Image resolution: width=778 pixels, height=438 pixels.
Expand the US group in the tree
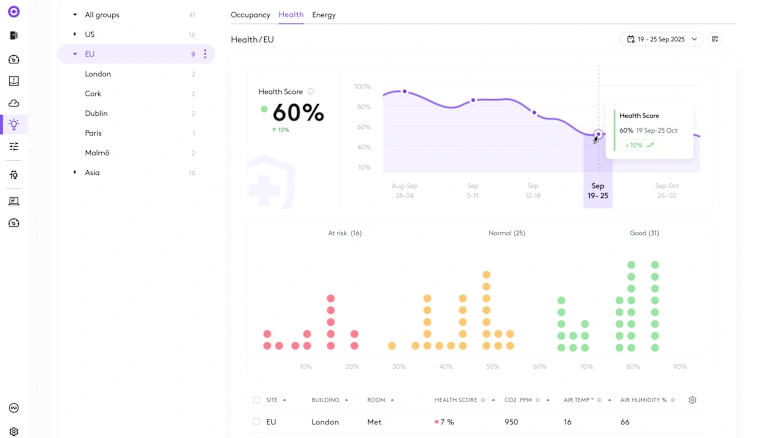(75, 34)
